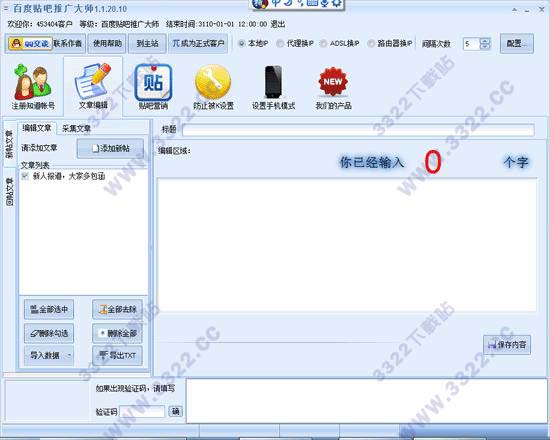Click the 验证码 captcha input box
Screen dimensions: 550x440
tap(142, 412)
